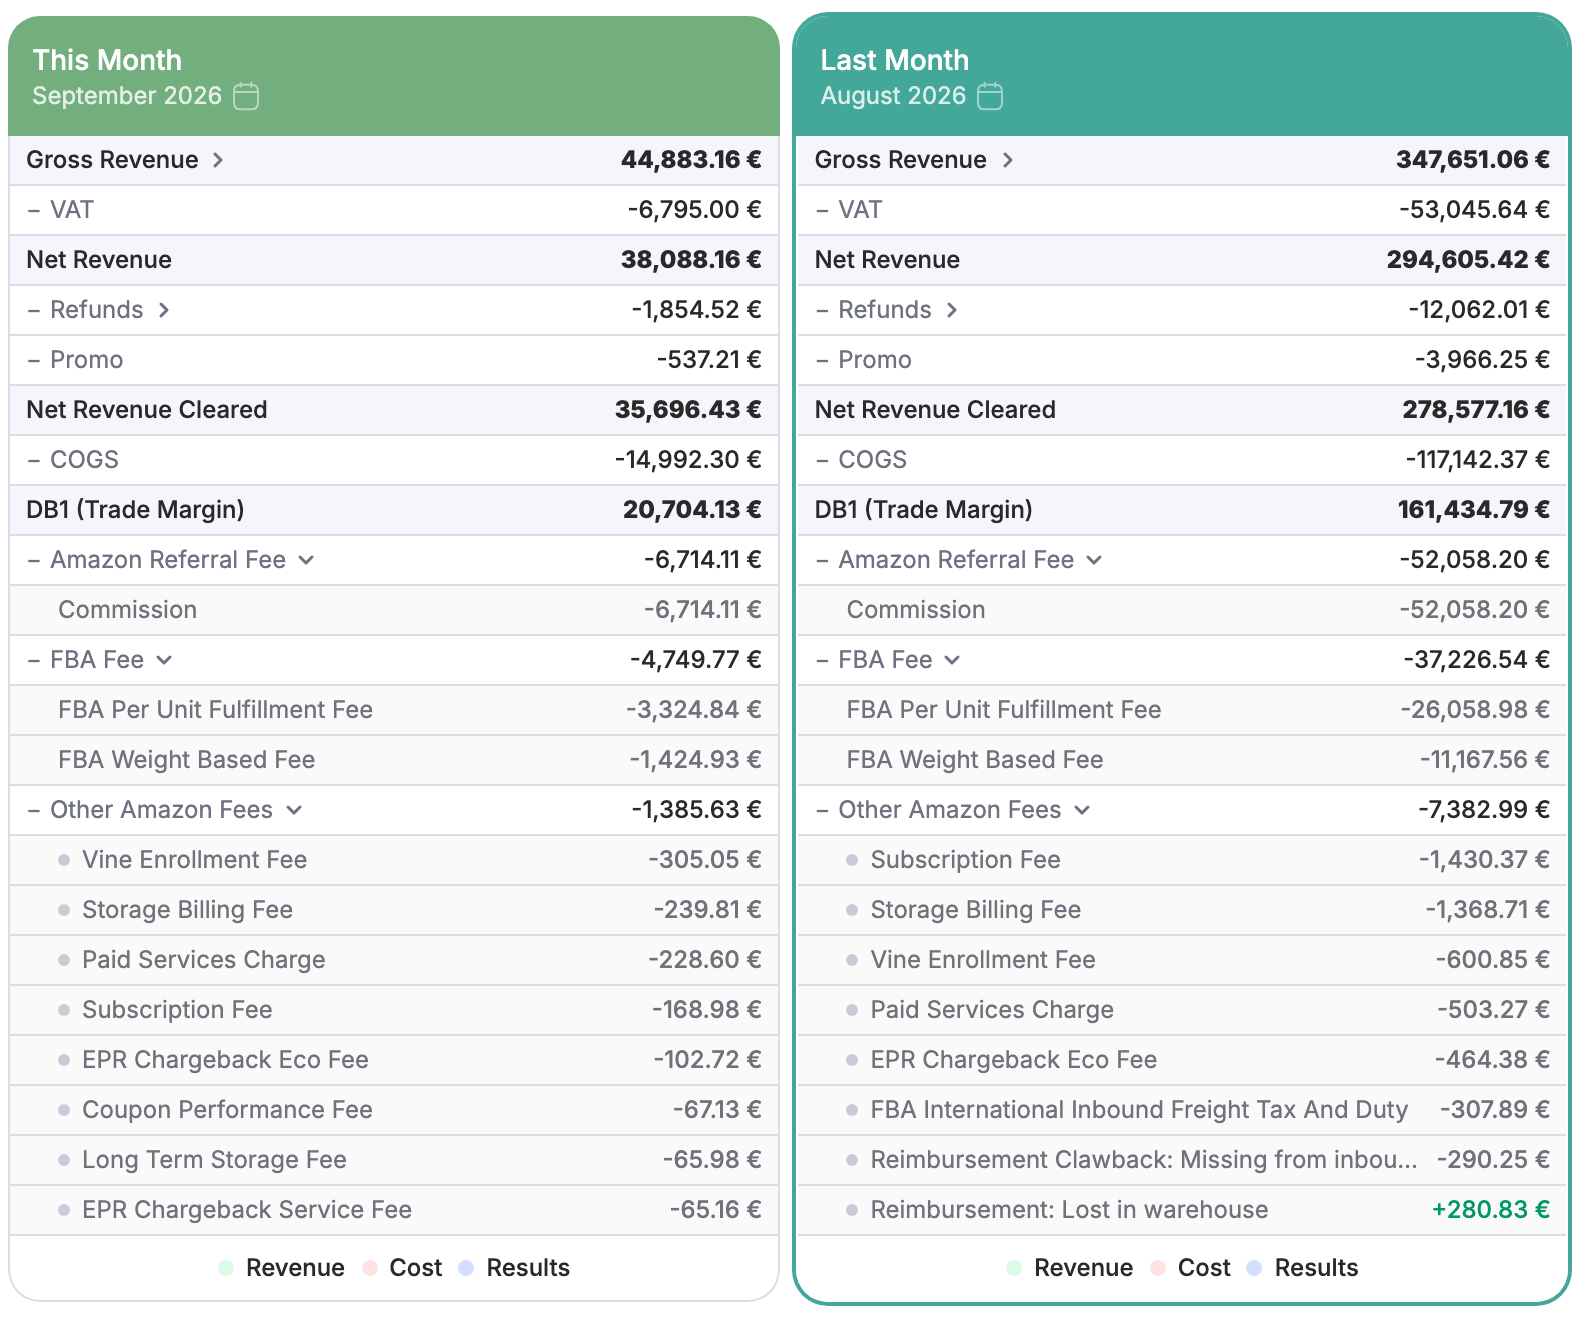Toggle the Results legend in This Month card
Screen dimensions: 1578x1318
pyautogui.click(x=514, y=1268)
